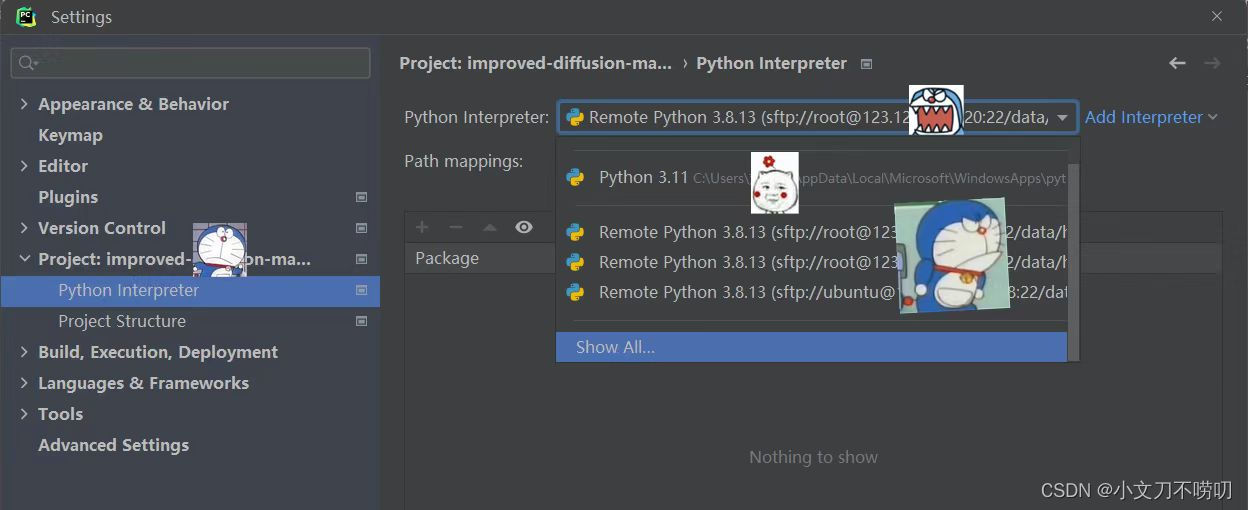Click project-level icon beside Project Structure
The height and width of the screenshot is (510, 1248).
pyautogui.click(x=362, y=321)
